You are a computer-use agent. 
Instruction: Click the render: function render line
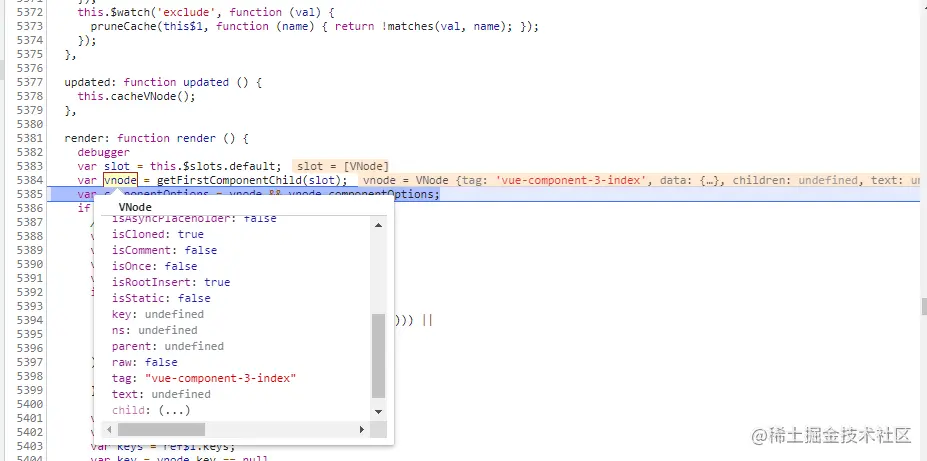(156, 138)
